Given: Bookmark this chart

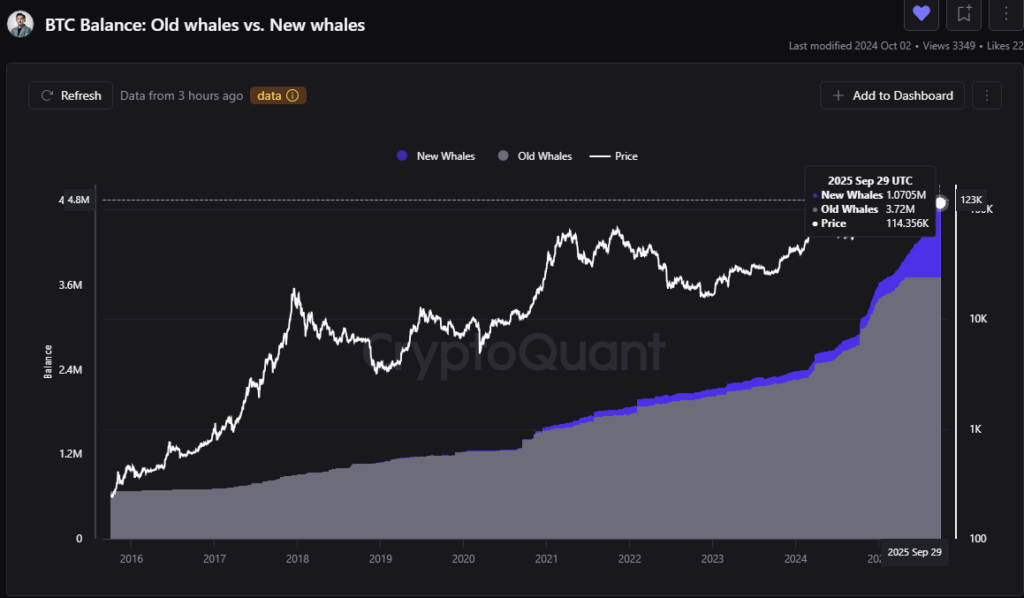Looking at the screenshot, I should tap(964, 13).
